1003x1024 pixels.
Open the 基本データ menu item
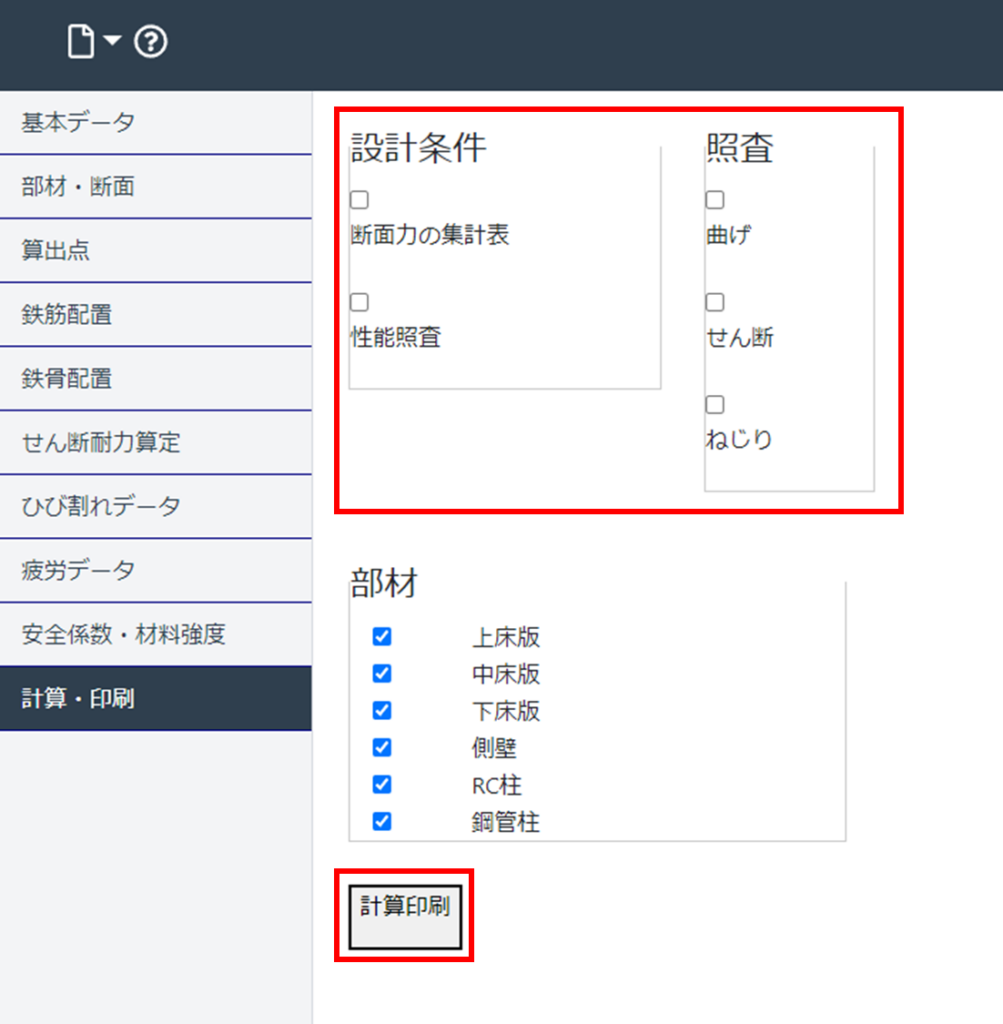[155, 122]
